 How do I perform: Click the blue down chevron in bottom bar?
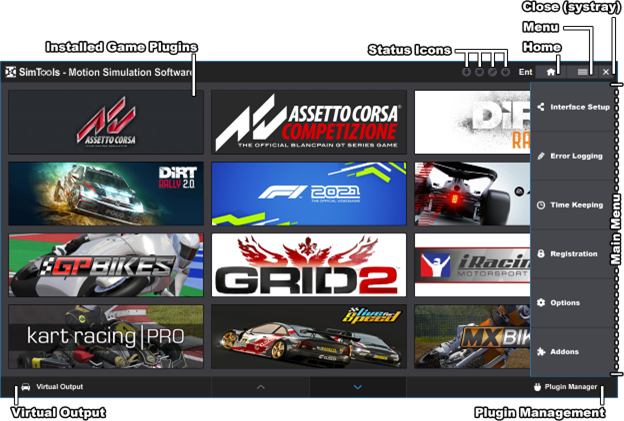(358, 387)
